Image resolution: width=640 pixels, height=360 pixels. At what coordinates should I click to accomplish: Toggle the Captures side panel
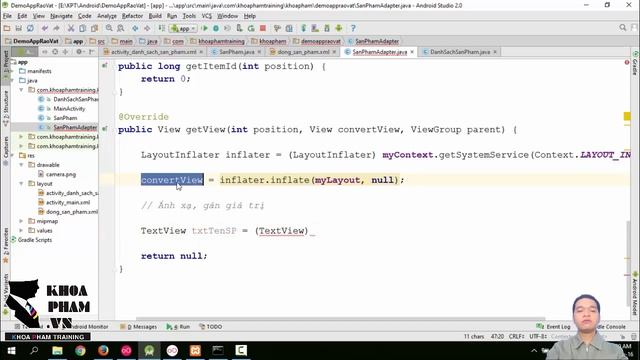click(x=5, y=150)
